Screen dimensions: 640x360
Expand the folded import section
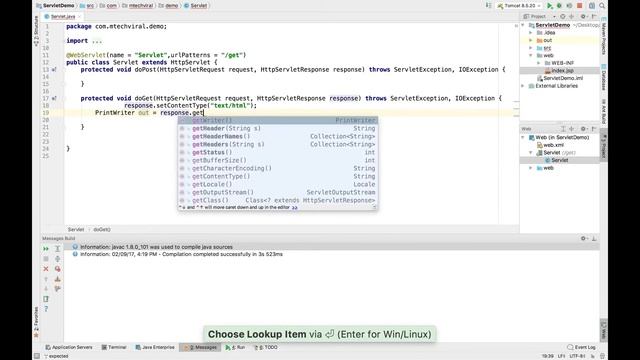(x=97, y=41)
